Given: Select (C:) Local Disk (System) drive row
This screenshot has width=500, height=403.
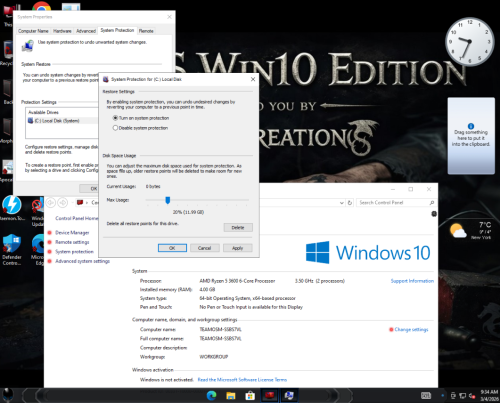Looking at the screenshot, I should [x=62, y=121].
